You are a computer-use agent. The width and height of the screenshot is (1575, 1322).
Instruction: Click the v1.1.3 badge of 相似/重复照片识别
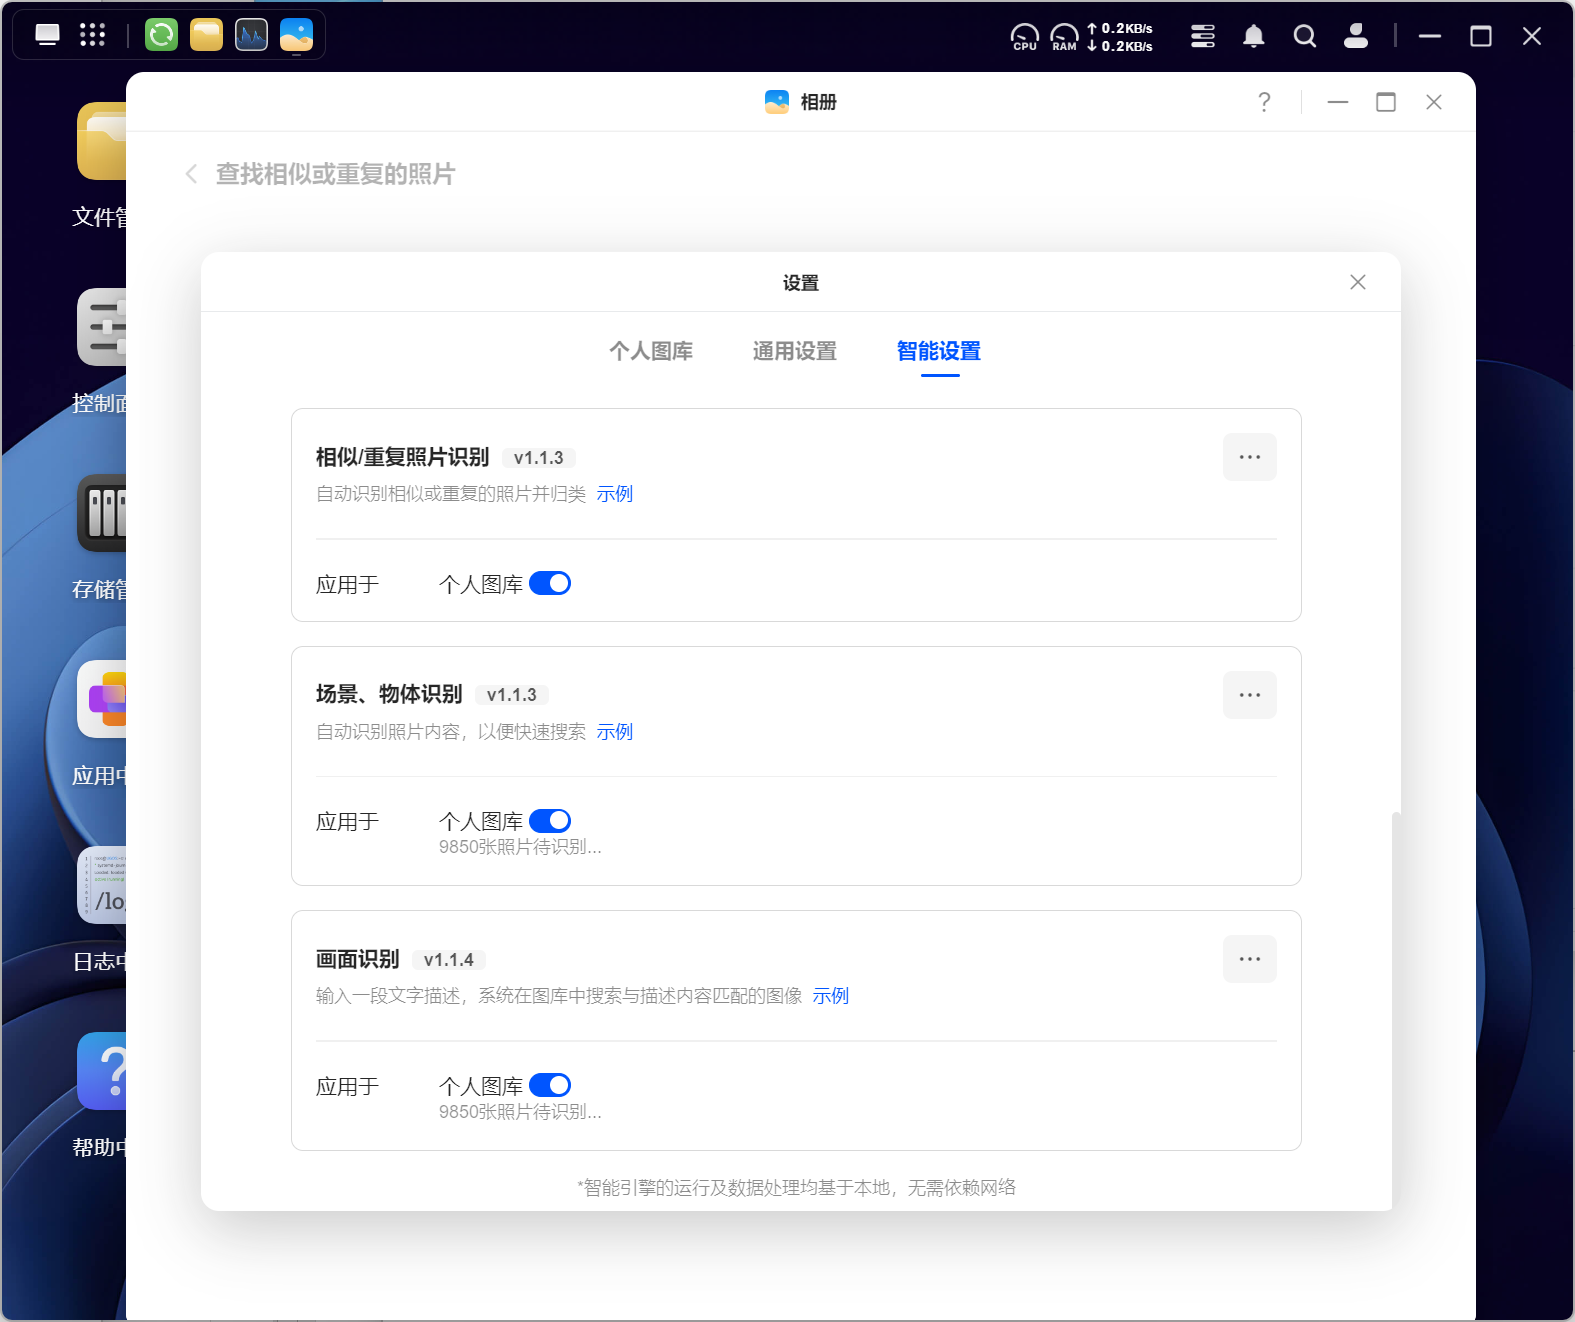539,458
